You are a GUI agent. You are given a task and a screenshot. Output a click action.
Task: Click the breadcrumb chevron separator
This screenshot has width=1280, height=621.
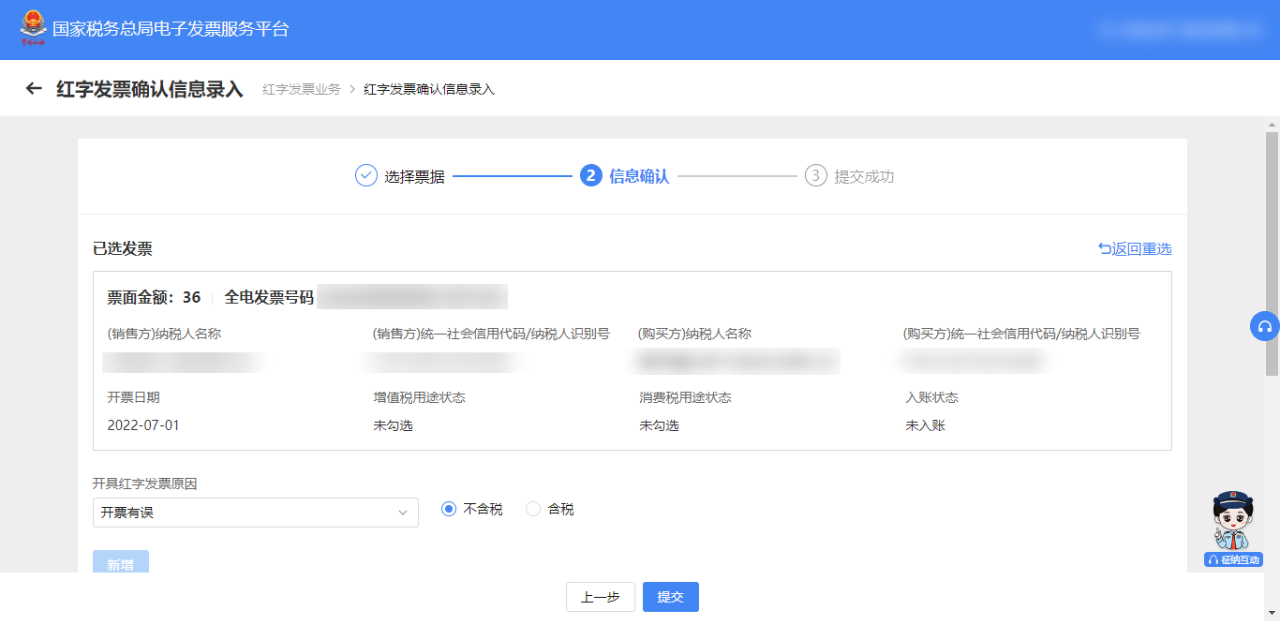(352, 90)
